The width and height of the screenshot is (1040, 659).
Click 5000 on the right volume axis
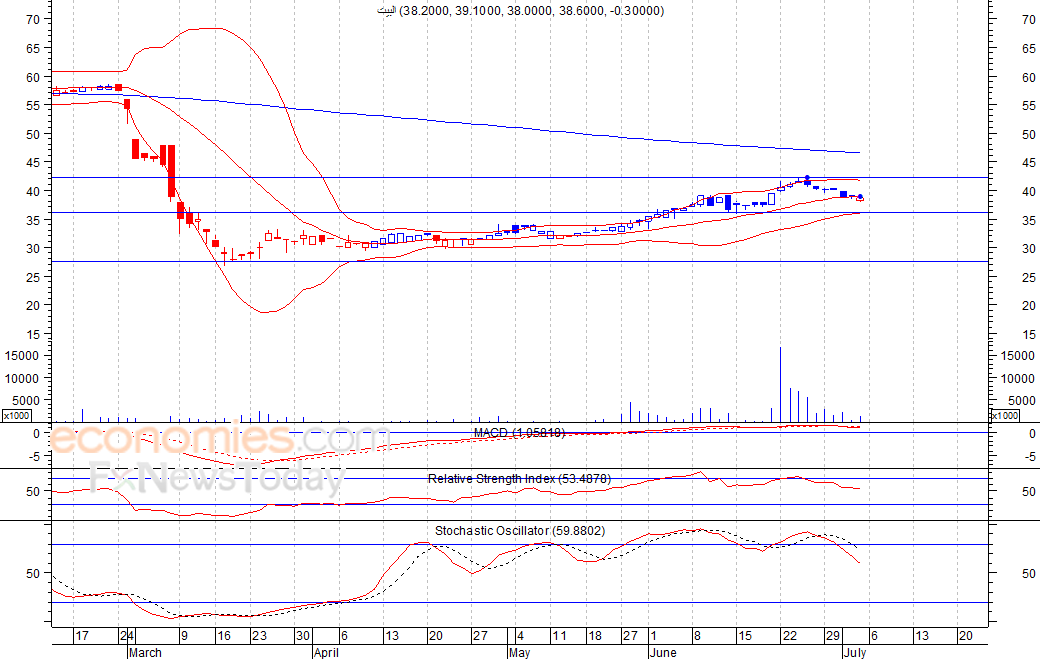pyautogui.click(x=1021, y=400)
